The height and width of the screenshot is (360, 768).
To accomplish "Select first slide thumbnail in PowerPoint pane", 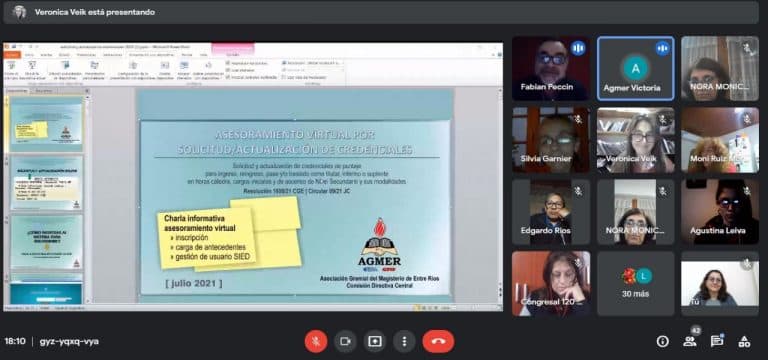I will 47,123.
